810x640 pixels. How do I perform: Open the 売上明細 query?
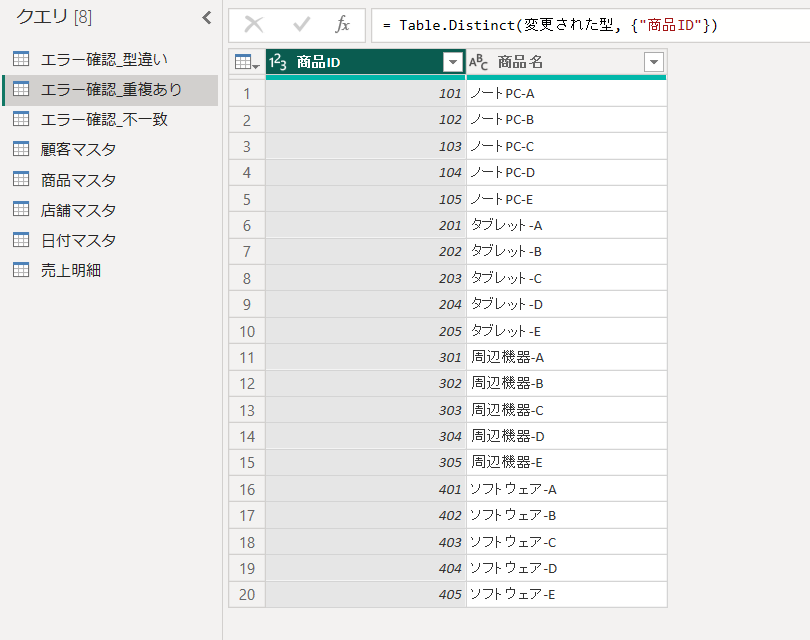(x=111, y=270)
